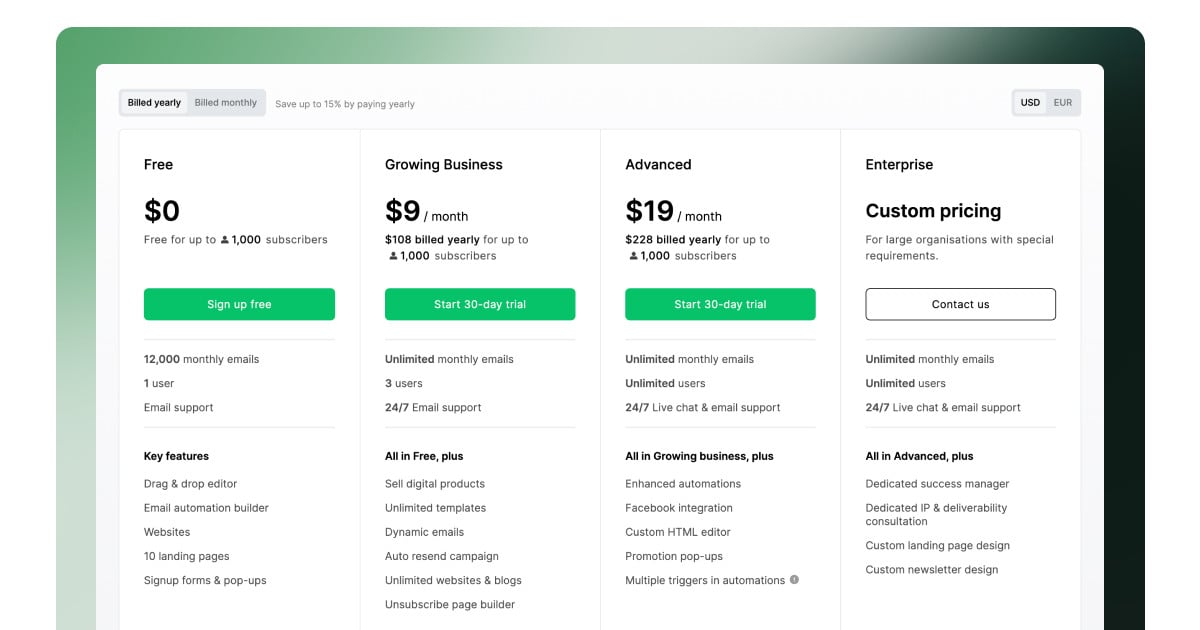The image size is (1200, 630).
Task: Switch billing to Billed monthly
Action: click(x=226, y=103)
